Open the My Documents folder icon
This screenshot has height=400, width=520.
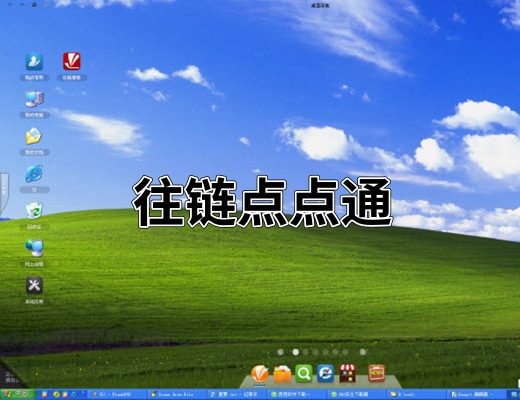34,136
